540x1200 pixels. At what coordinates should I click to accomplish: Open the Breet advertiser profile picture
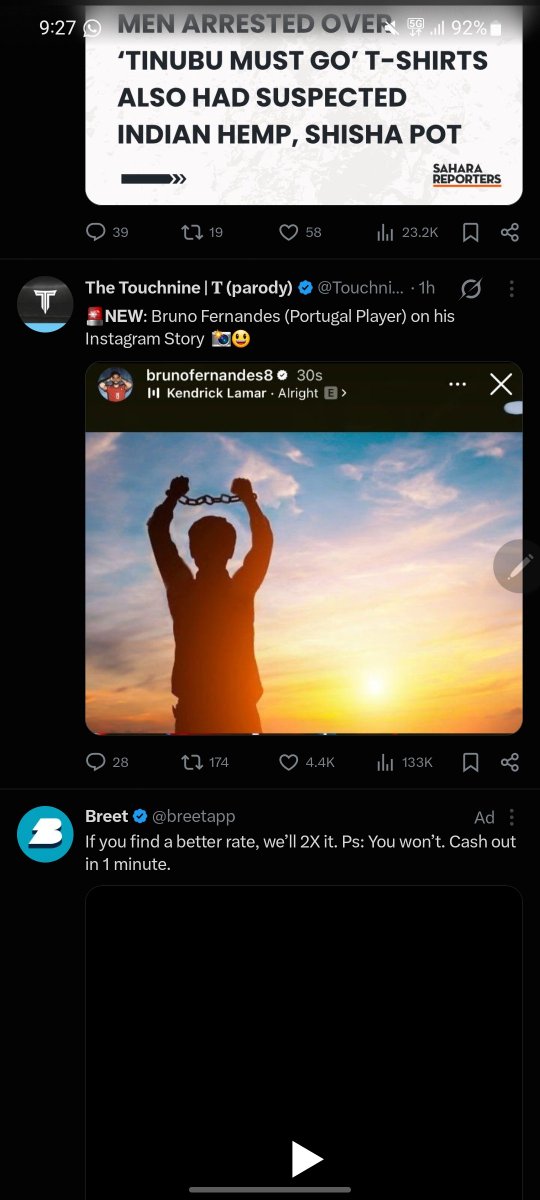46,834
